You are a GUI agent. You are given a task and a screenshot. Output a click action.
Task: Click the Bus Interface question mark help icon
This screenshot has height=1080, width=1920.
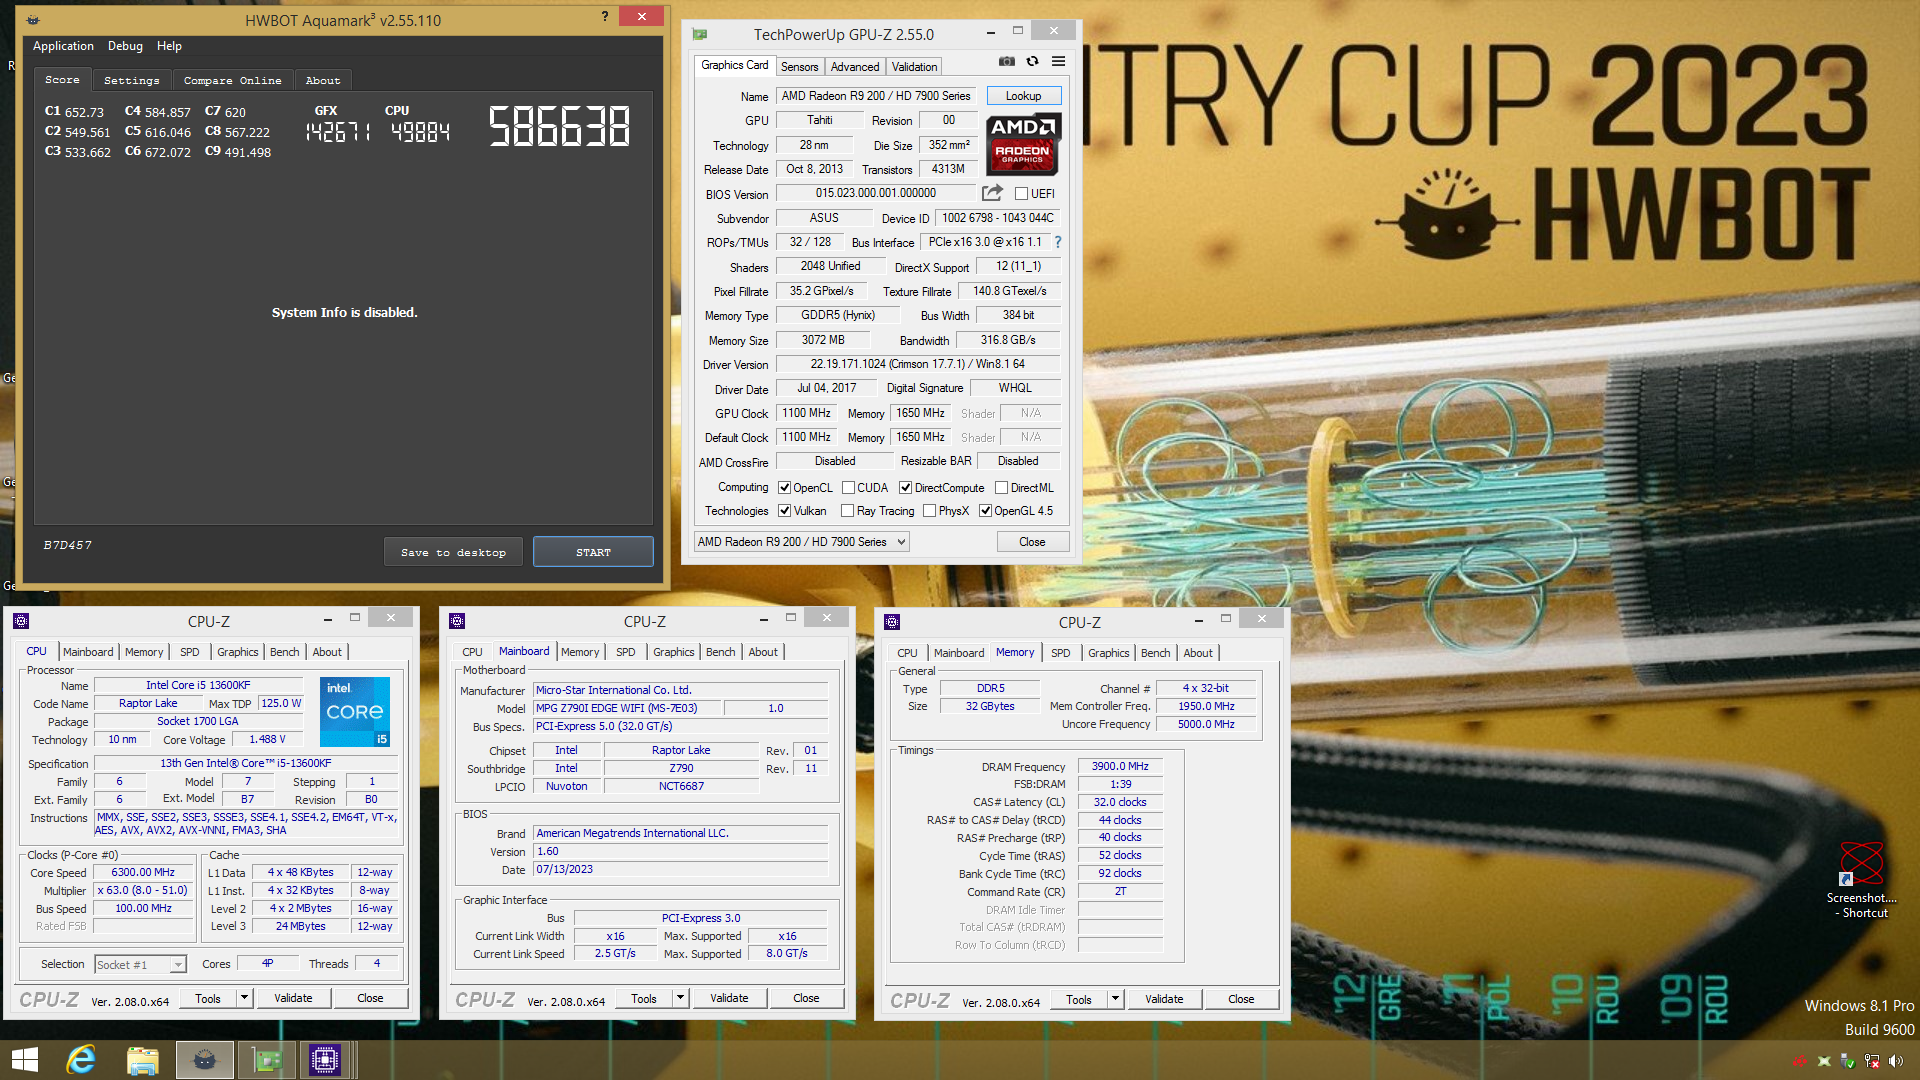coord(1058,242)
